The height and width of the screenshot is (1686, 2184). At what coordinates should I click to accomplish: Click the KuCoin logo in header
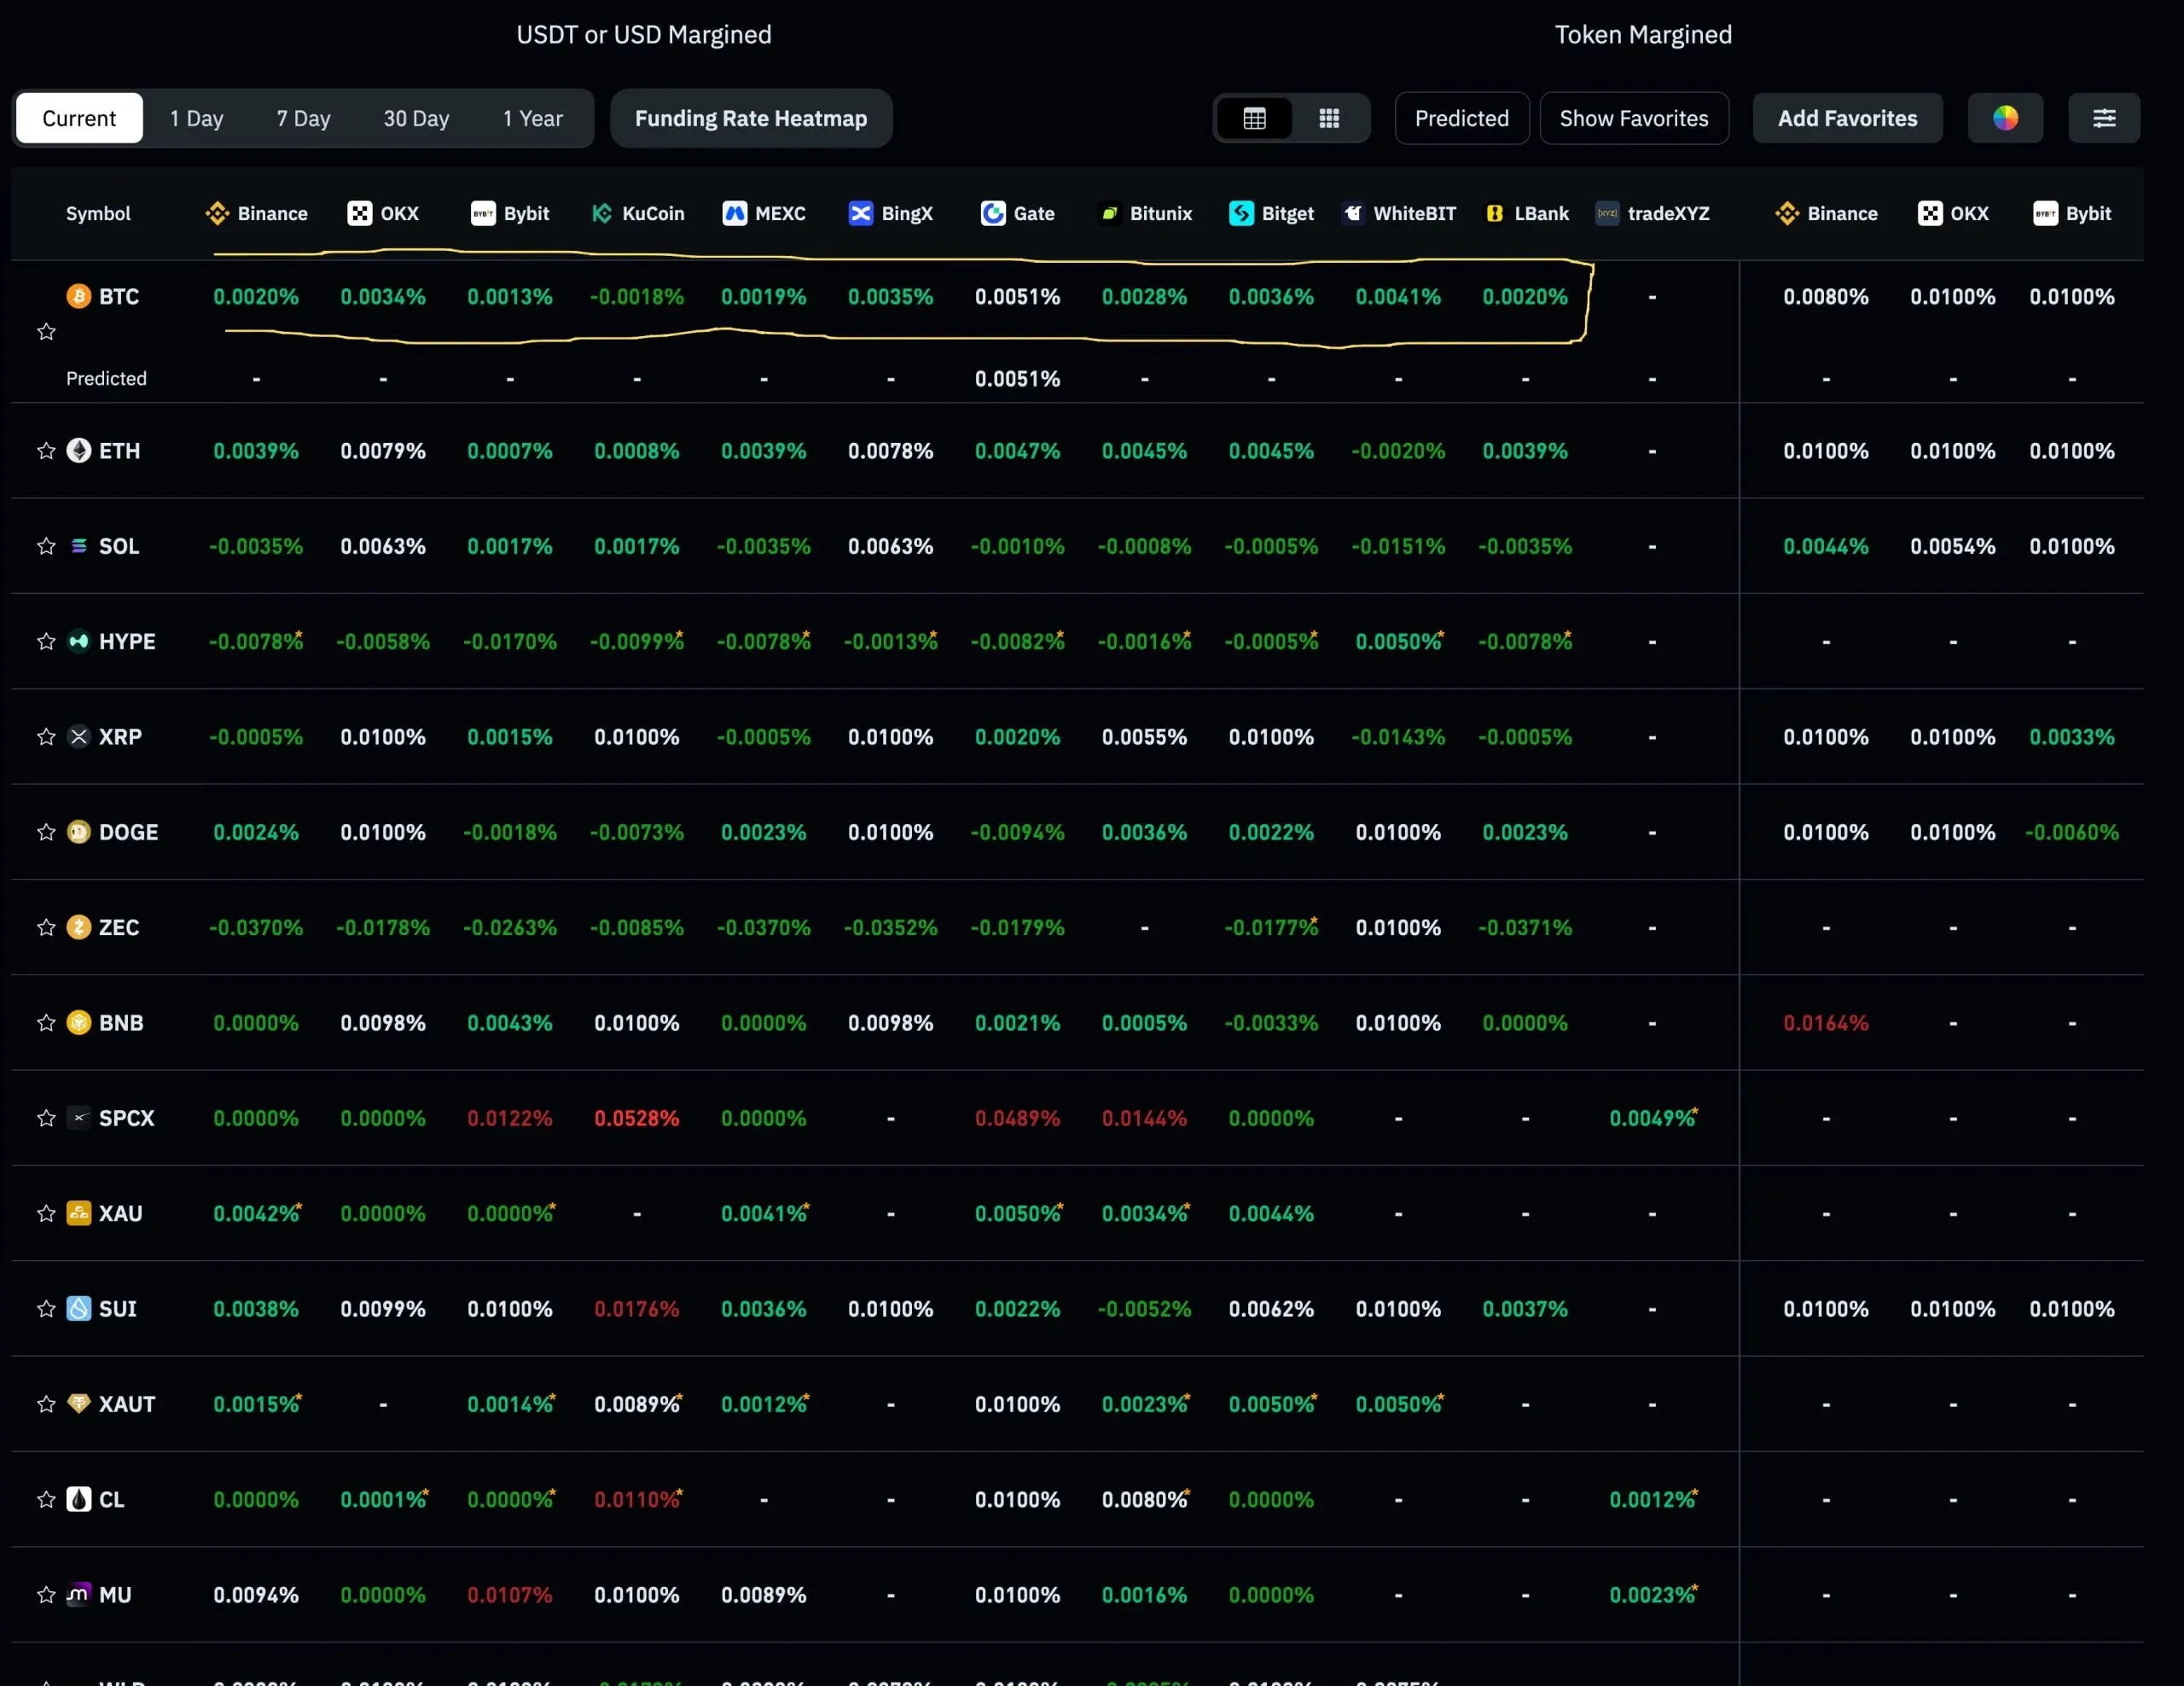(x=602, y=213)
